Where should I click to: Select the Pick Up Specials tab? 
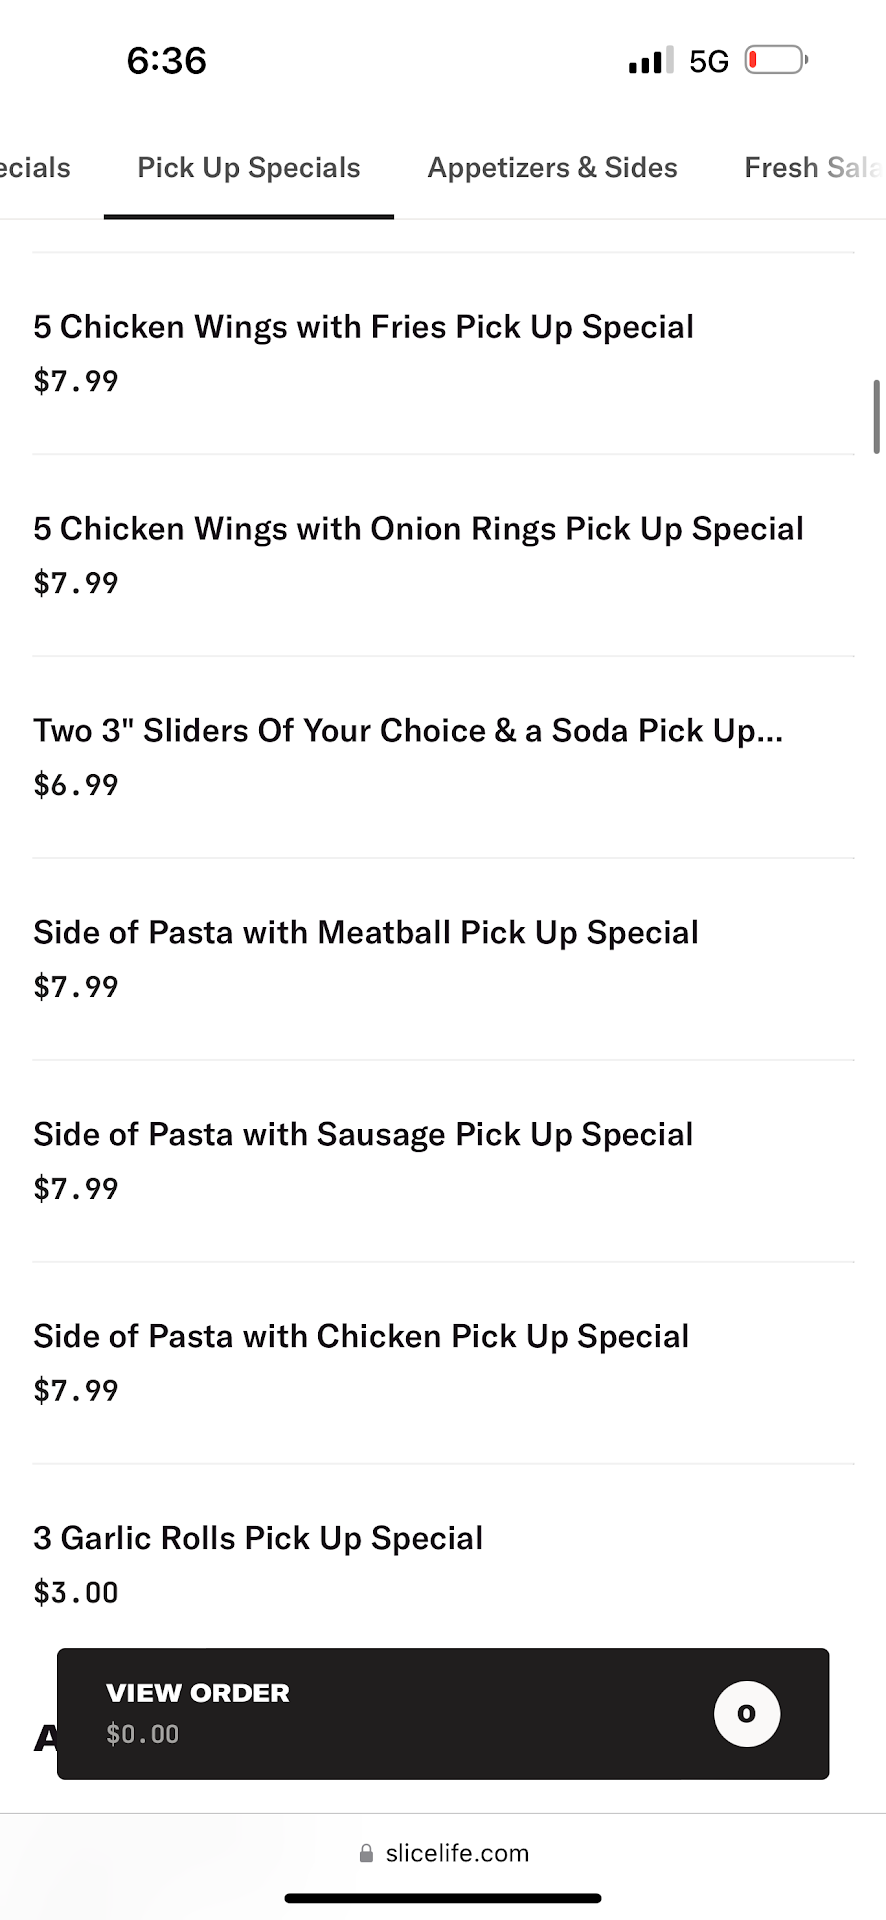[248, 168]
